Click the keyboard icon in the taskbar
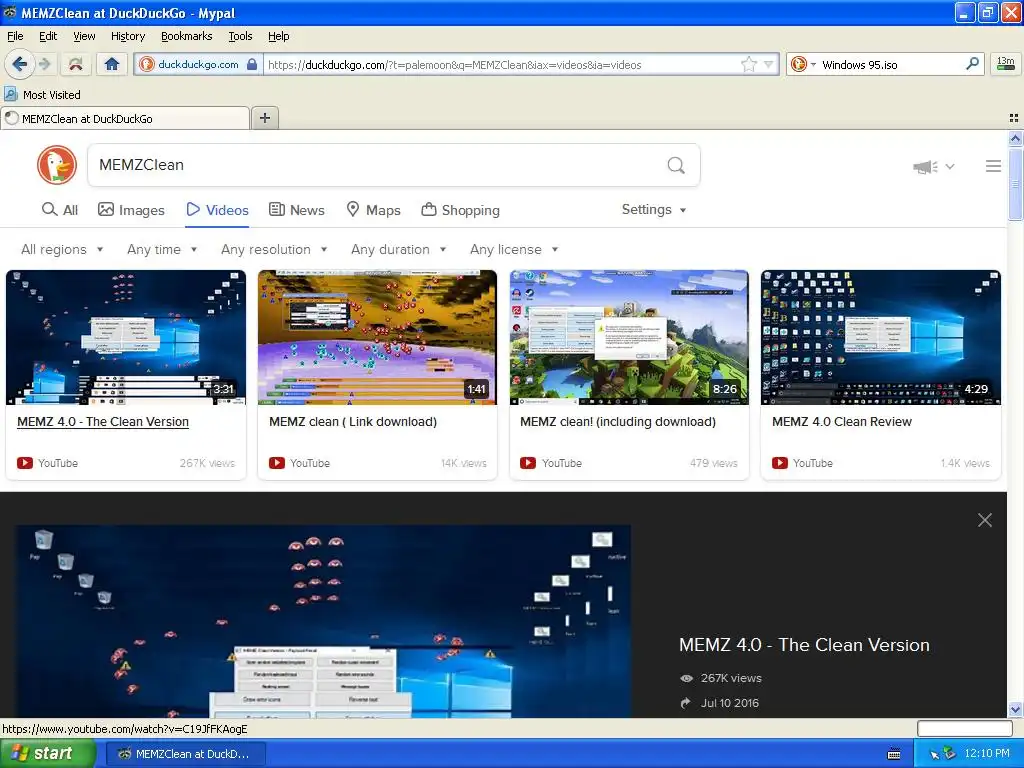Viewport: 1024px width, 768px height. (x=894, y=754)
